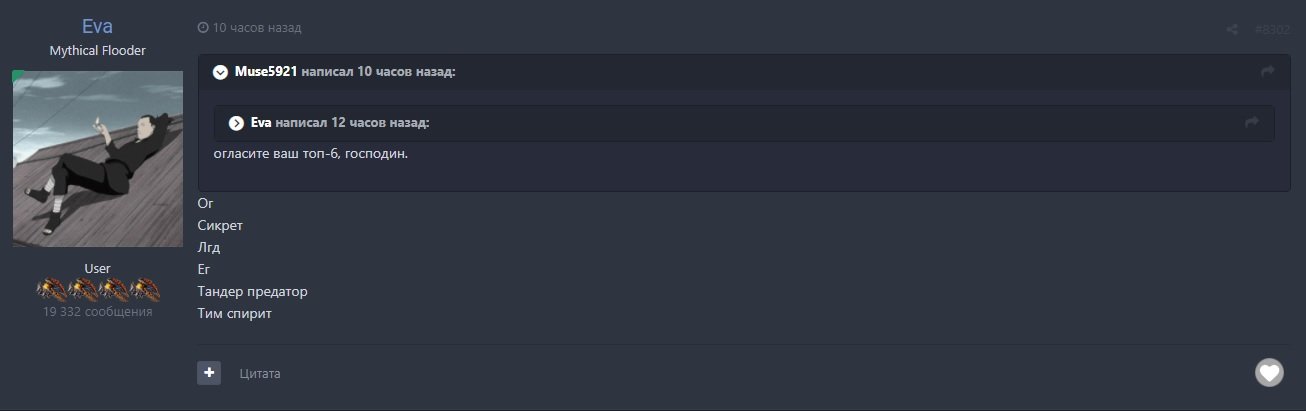Viewport: 1306px width, 411px height.
Task: Click the '10 часов назад' timestamp
Action: click(x=256, y=28)
